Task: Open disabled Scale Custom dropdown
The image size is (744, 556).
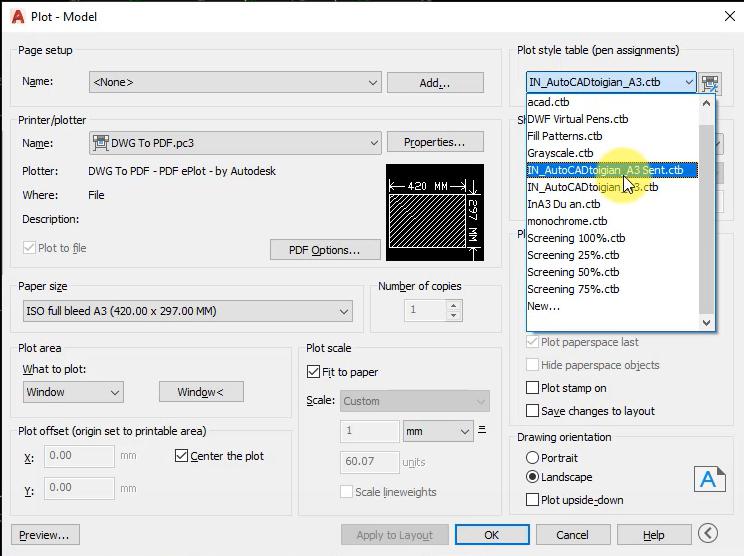Action: [x=415, y=401]
